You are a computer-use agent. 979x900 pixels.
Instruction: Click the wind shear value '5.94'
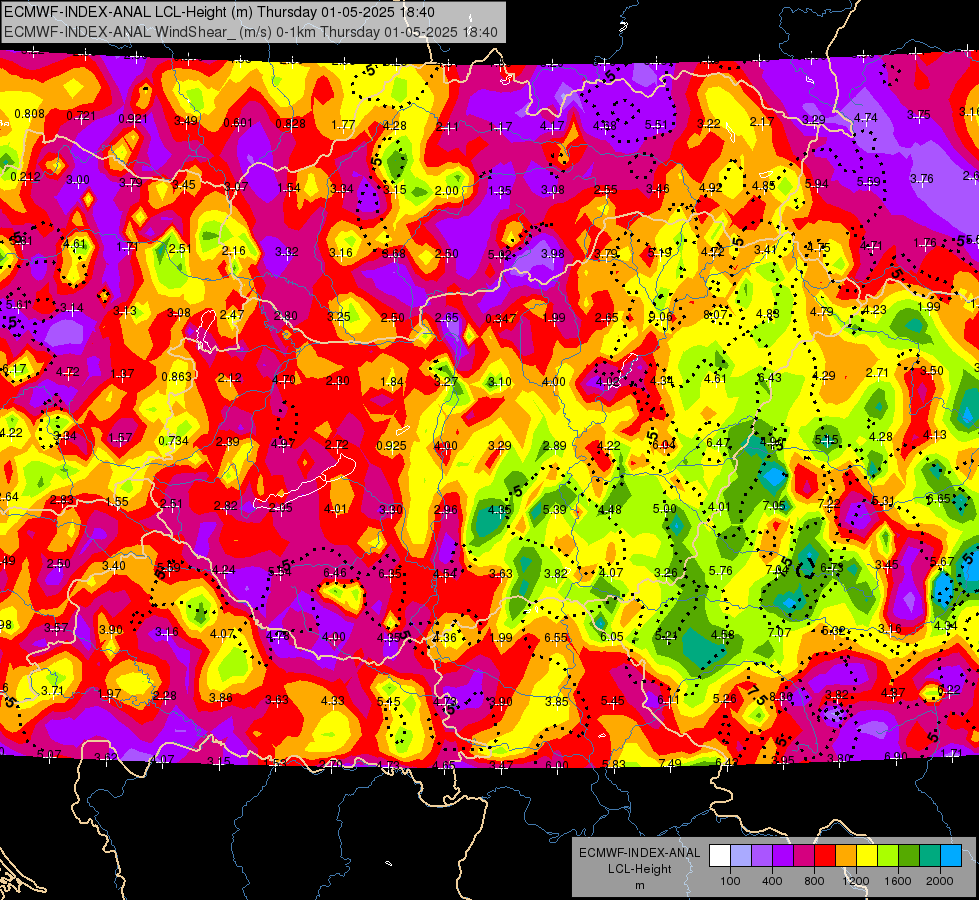pos(817,184)
